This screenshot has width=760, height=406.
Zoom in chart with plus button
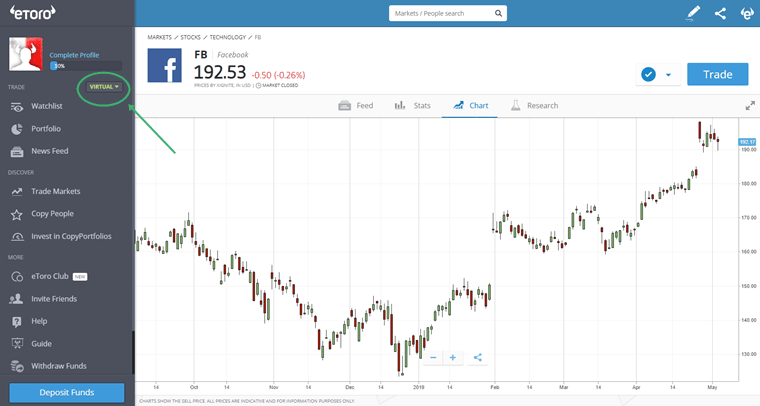point(453,358)
